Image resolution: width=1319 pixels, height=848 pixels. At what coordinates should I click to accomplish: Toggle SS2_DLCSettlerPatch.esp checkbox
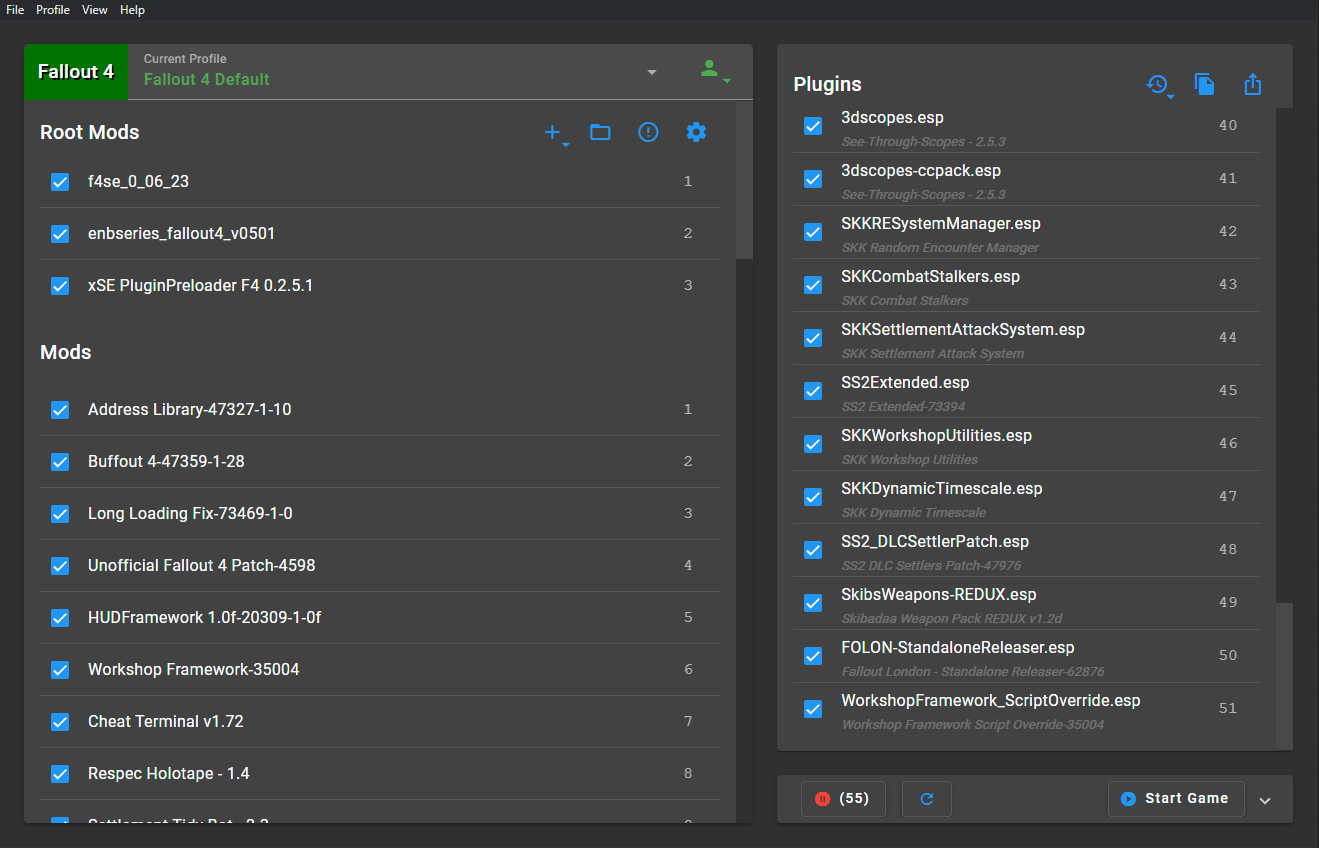813,550
